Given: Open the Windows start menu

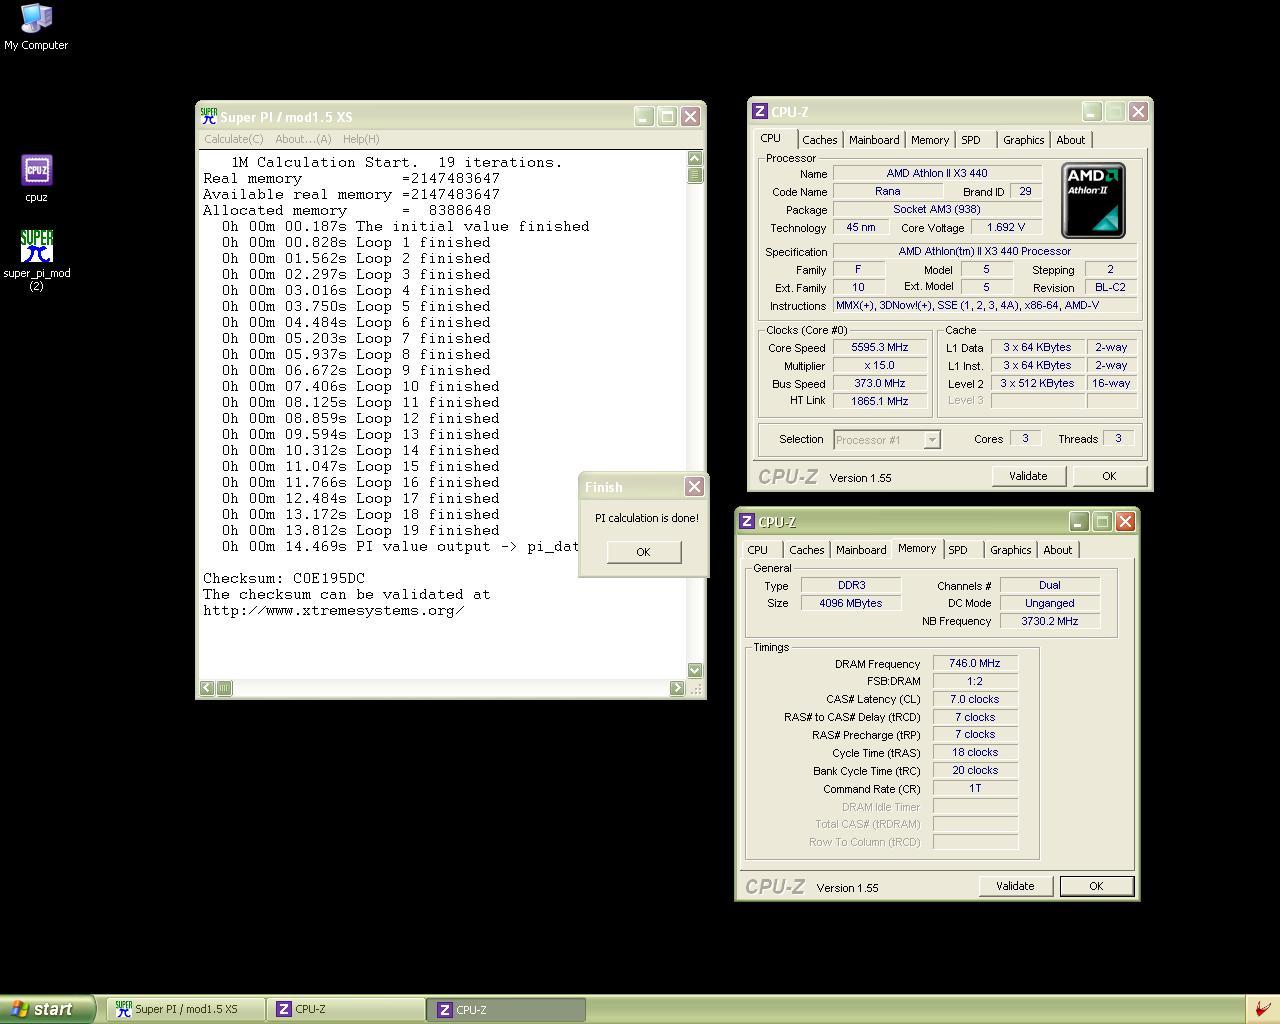Looking at the screenshot, I should point(47,1009).
